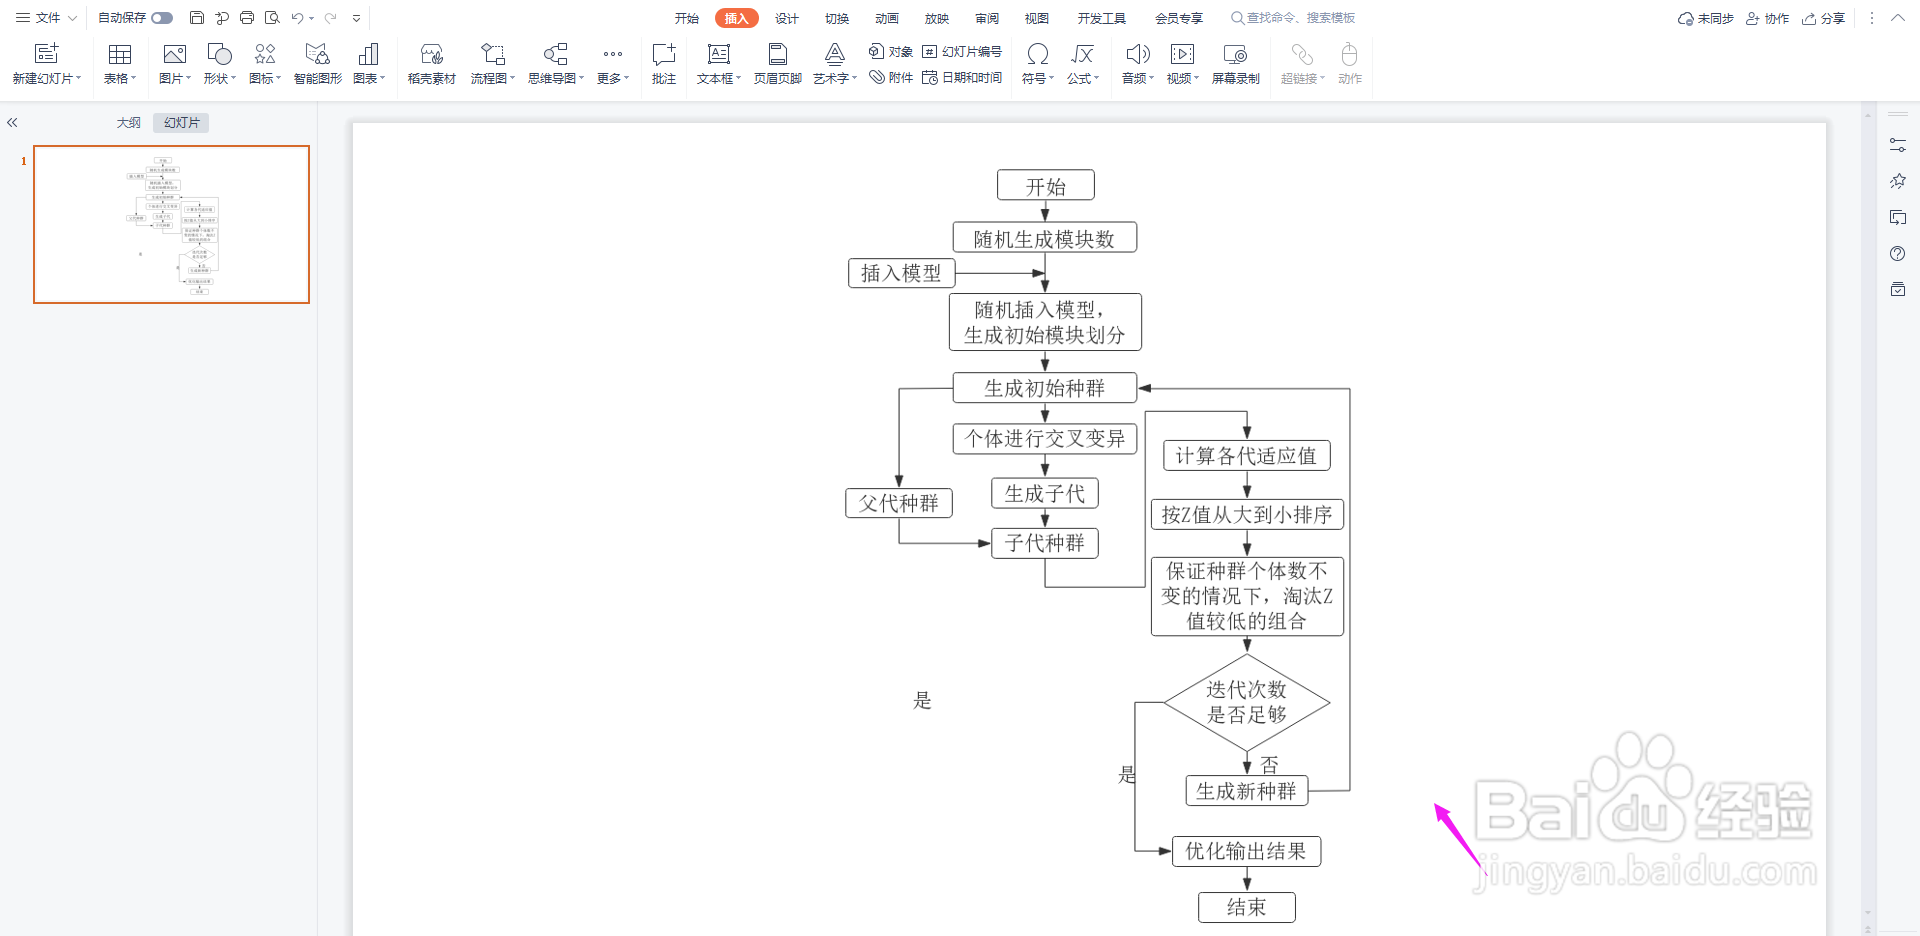
Task: Expand the 符号 dropdown arrow
Action: point(1052,78)
